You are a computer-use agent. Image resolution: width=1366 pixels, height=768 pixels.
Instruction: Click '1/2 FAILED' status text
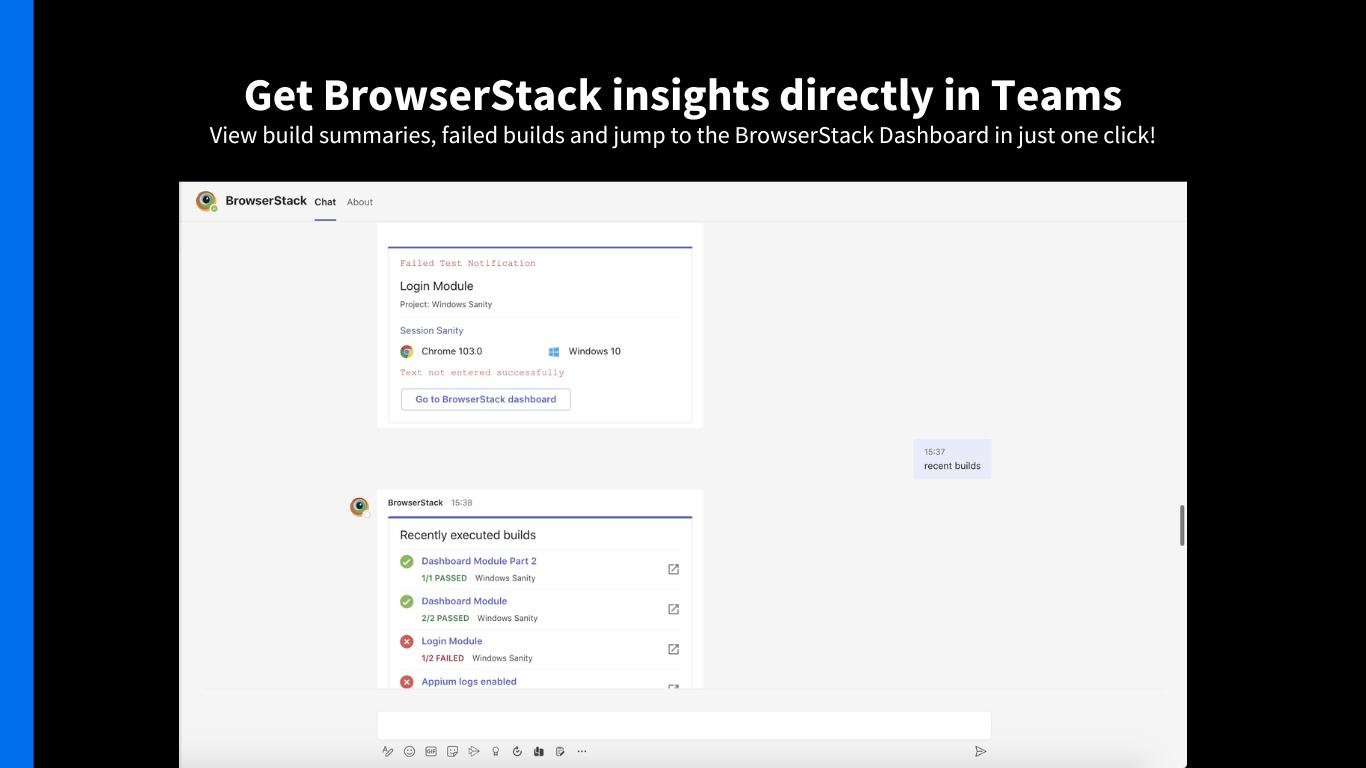[x=443, y=658]
